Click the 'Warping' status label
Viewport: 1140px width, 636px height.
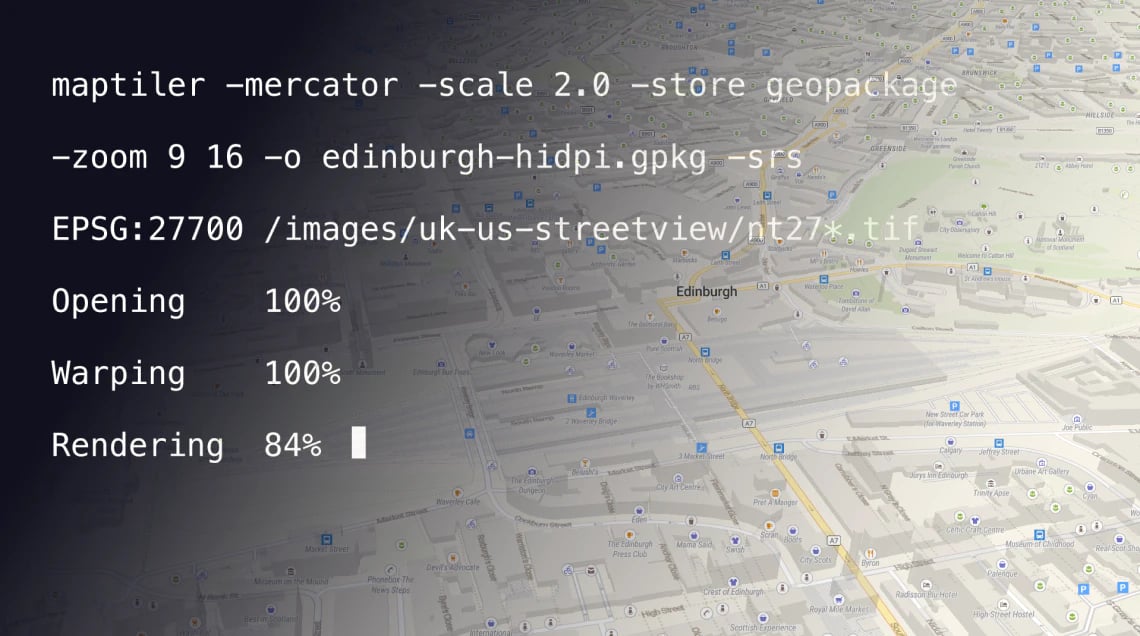point(118,374)
